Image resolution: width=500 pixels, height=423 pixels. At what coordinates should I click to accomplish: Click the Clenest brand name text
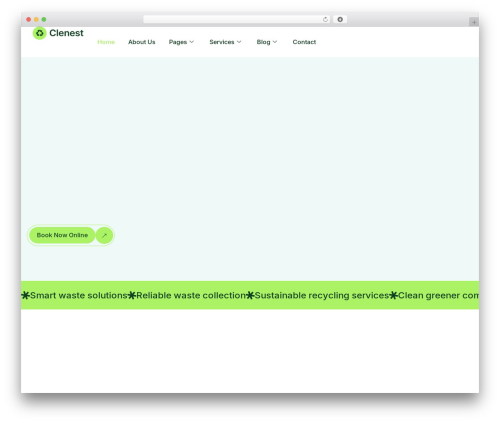click(x=66, y=33)
